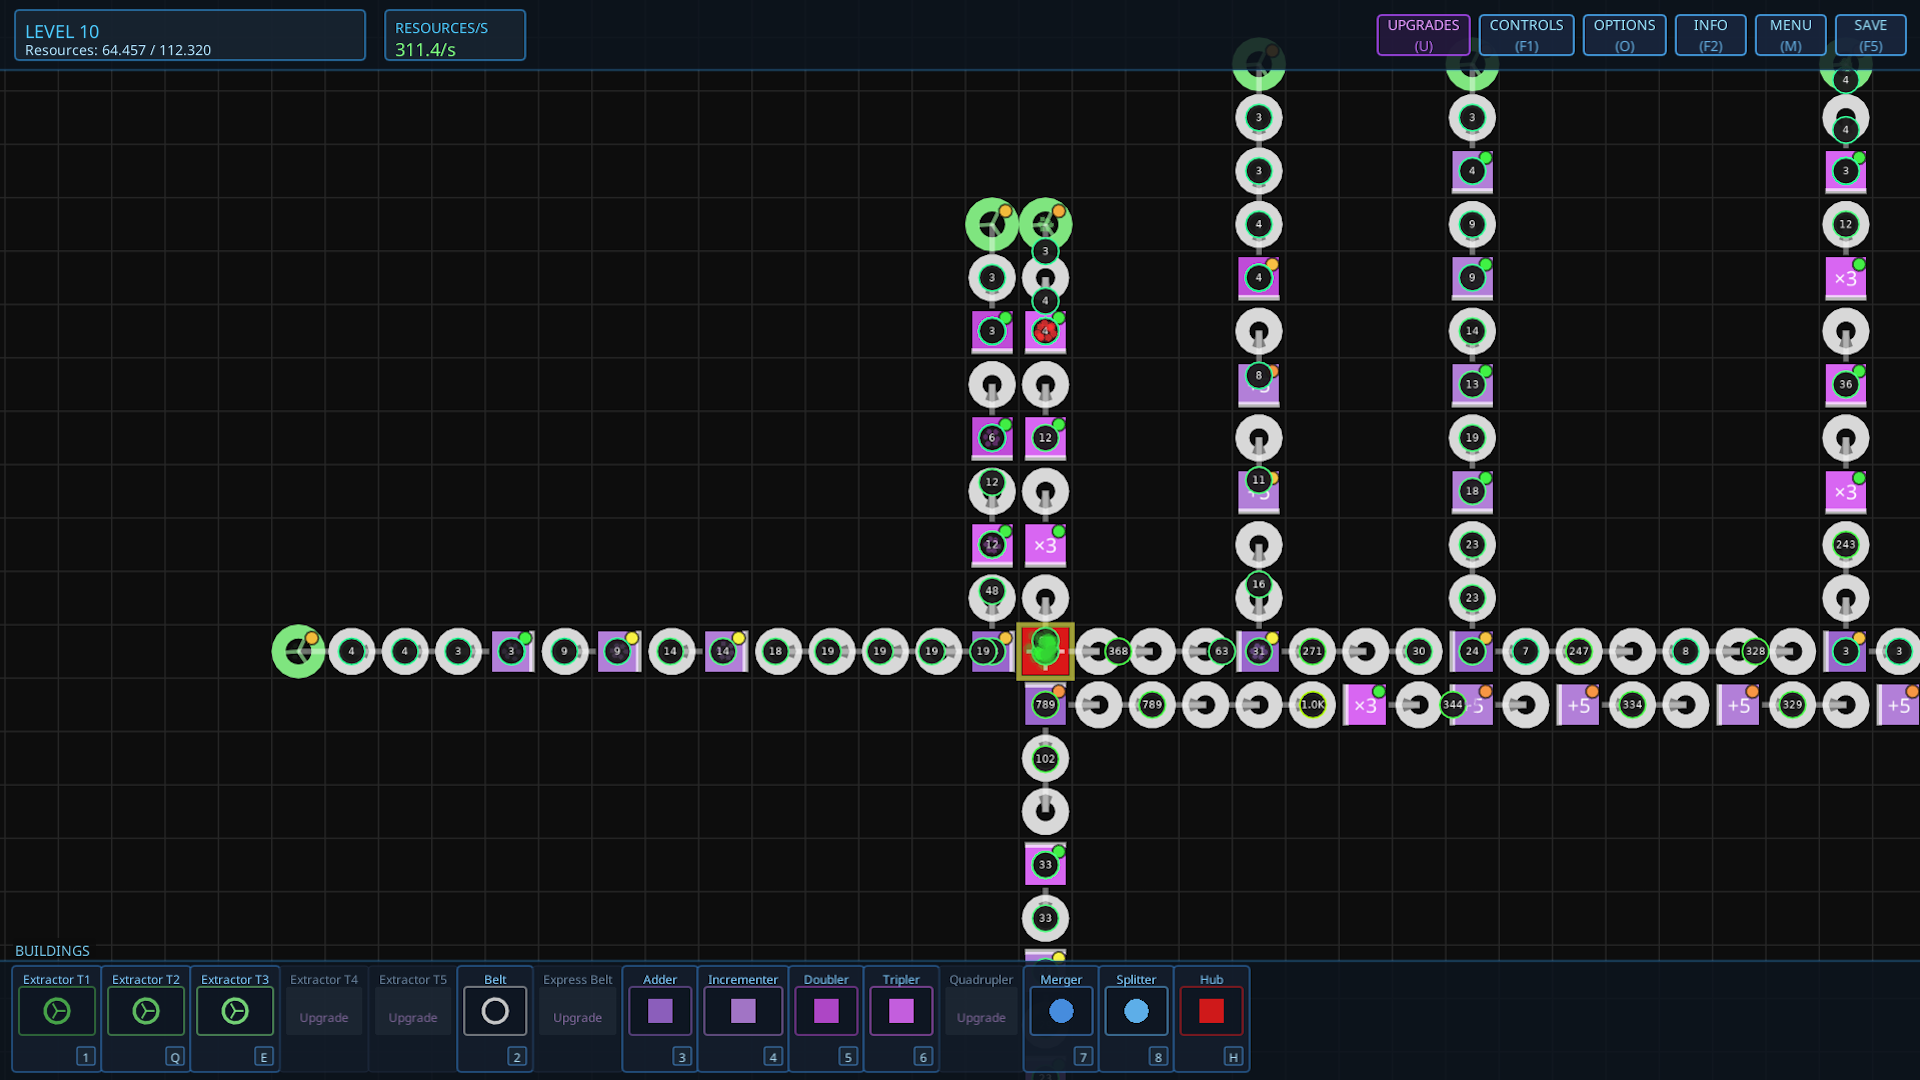Choose the Tripler building

901,1011
